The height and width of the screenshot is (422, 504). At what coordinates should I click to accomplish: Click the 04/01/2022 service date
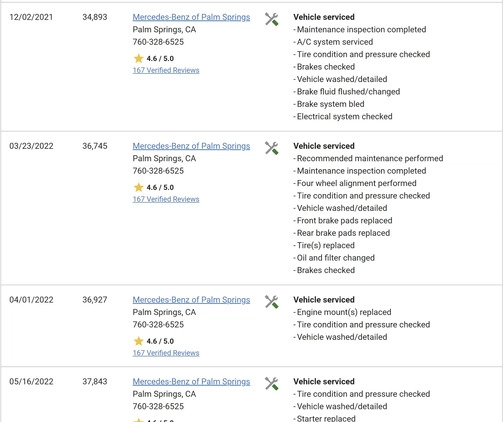[31, 300]
